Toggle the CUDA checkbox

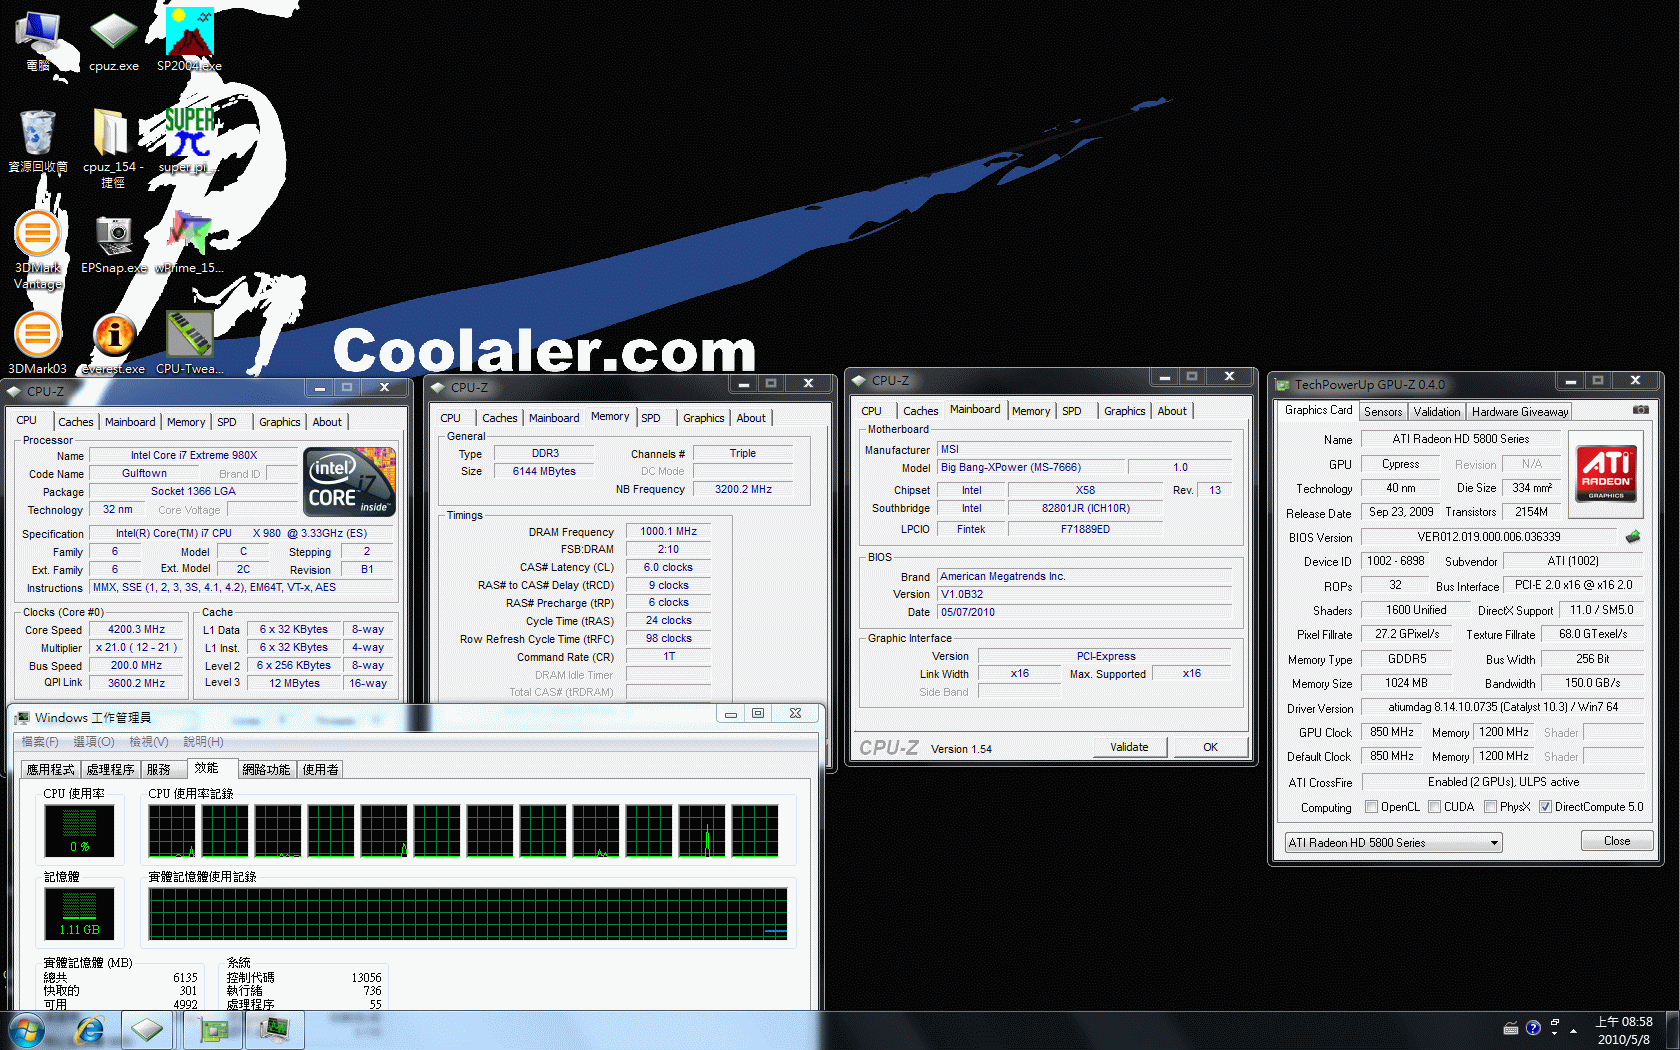tap(1435, 807)
